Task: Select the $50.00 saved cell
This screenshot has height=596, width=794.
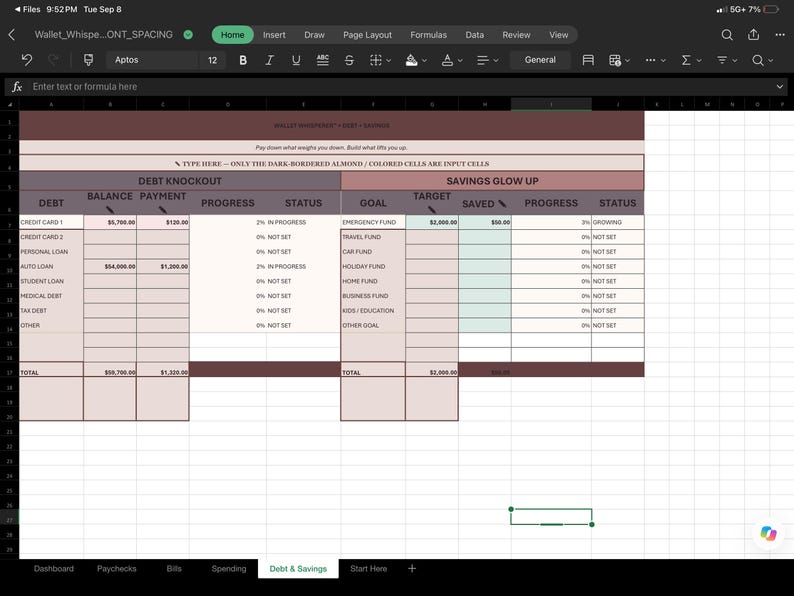Action: (485, 222)
